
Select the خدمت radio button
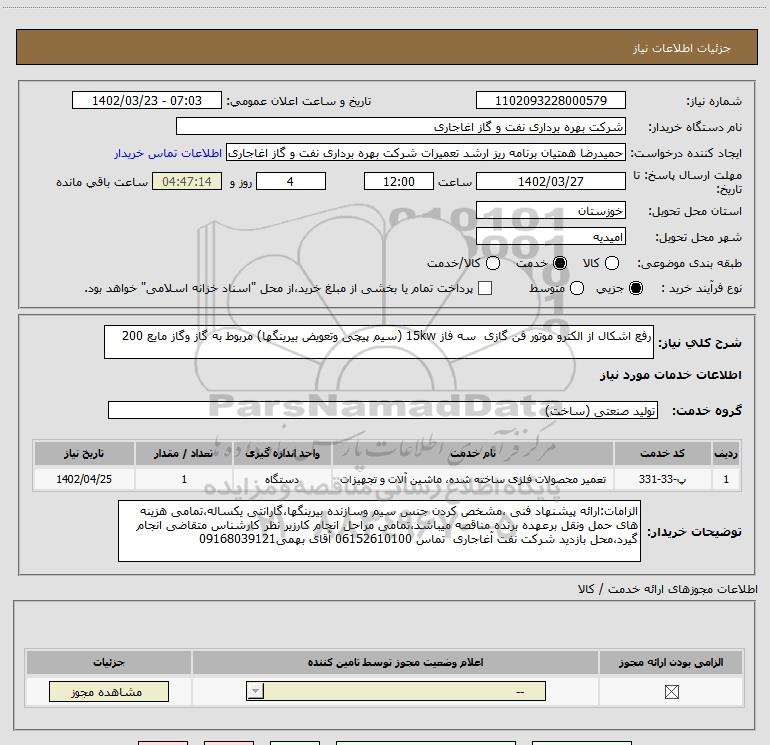click(x=560, y=264)
